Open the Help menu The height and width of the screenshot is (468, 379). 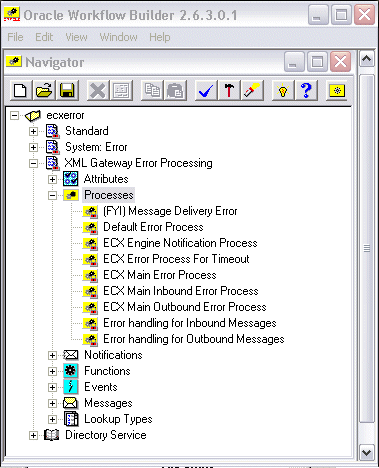[x=160, y=37]
